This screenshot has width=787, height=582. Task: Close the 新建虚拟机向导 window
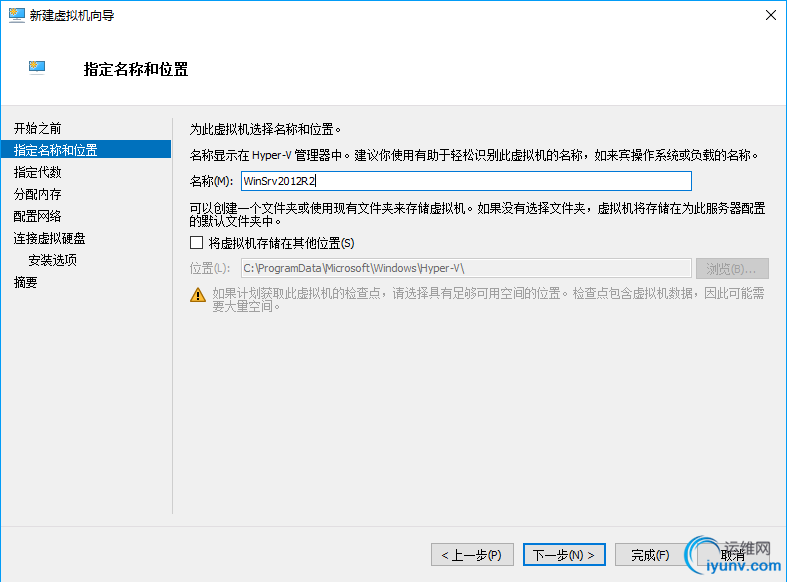pyautogui.click(x=770, y=15)
